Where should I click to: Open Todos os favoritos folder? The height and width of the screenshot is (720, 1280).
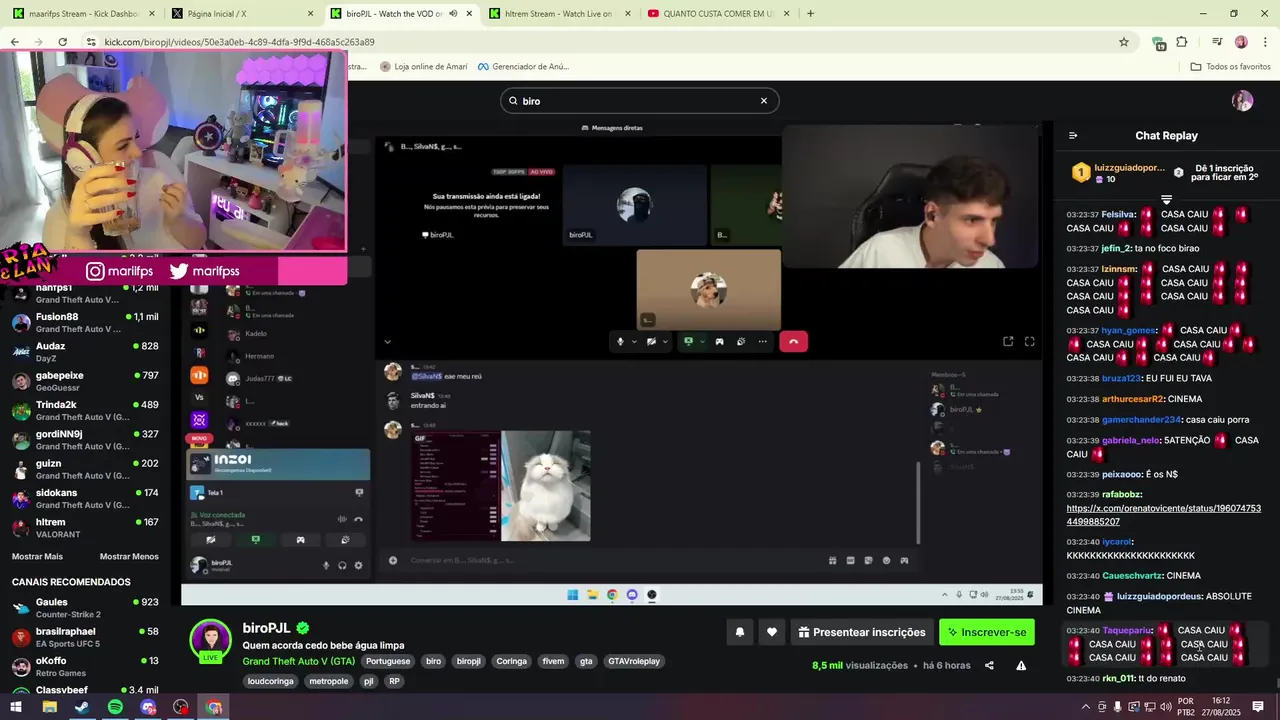(1230, 67)
